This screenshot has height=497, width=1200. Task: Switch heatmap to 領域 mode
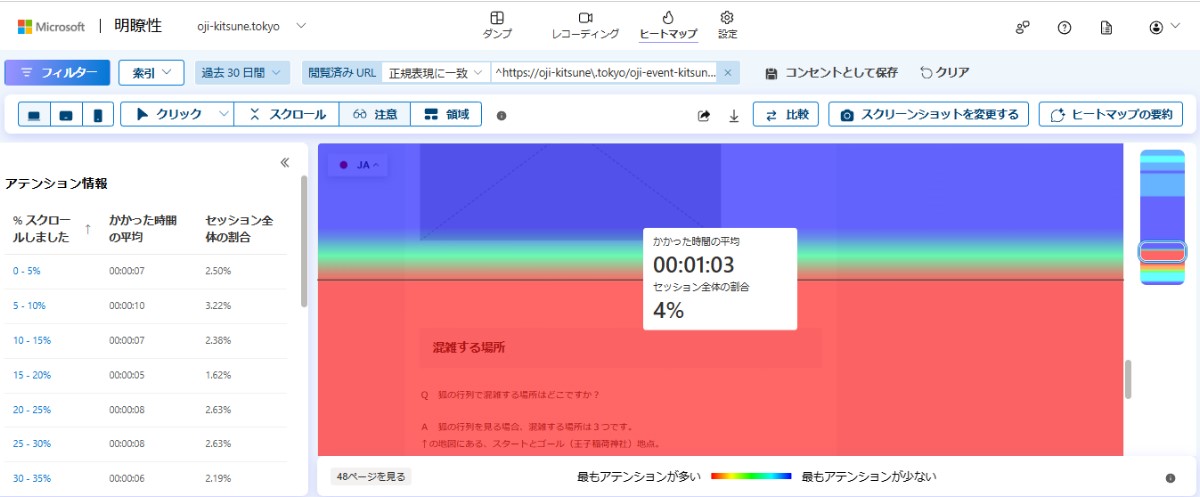point(446,114)
